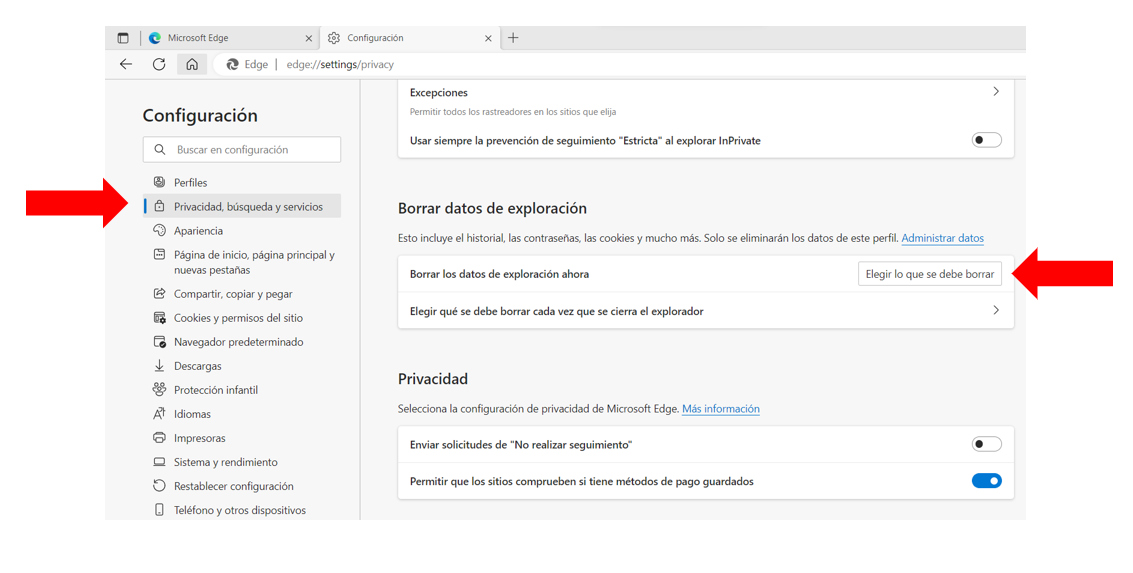Toggle strict tracking prevention for InPrivate

click(986, 140)
